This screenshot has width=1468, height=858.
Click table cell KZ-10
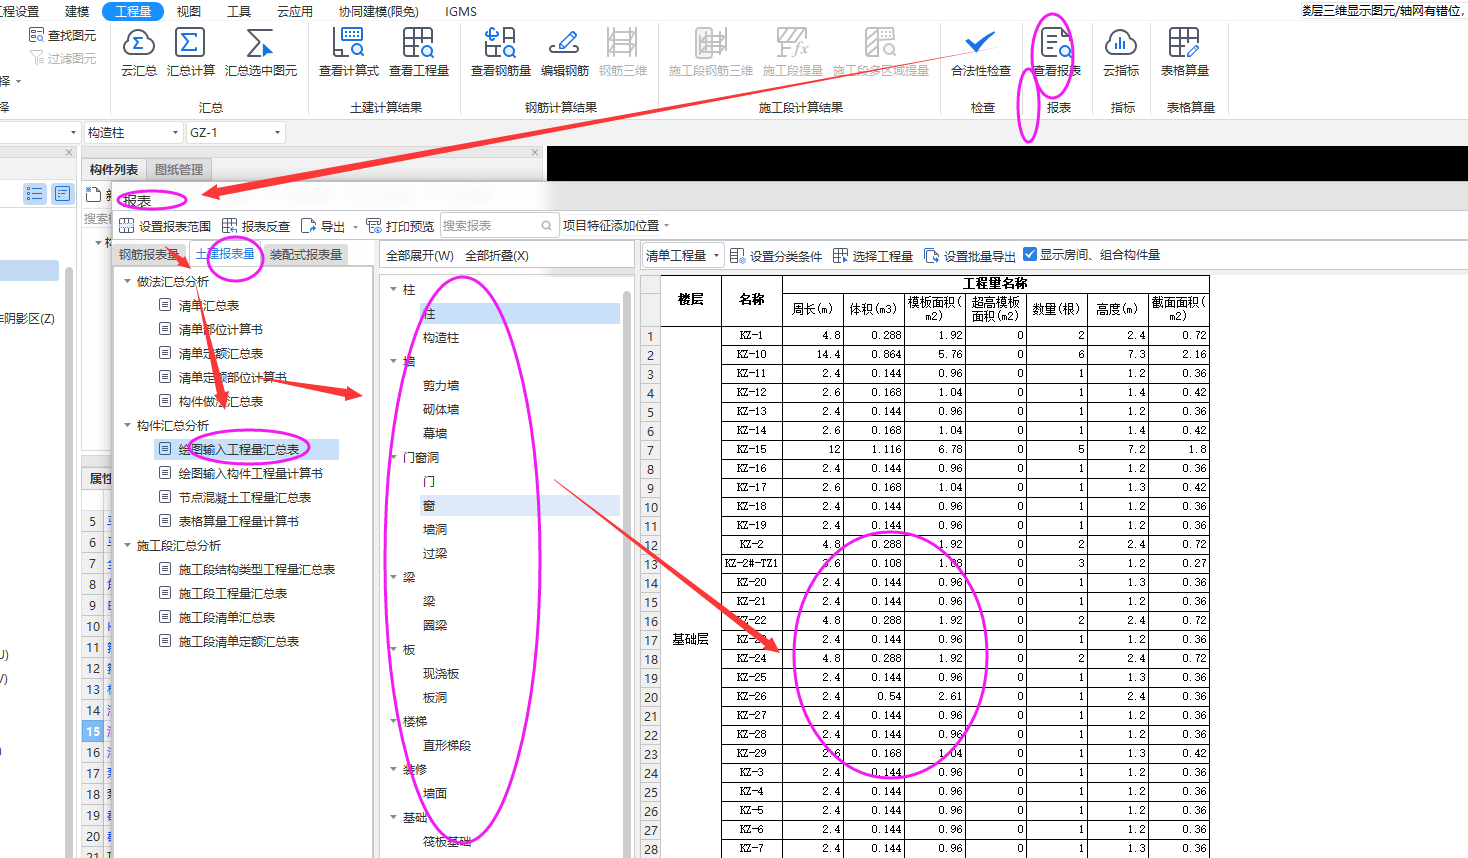[x=752, y=355]
